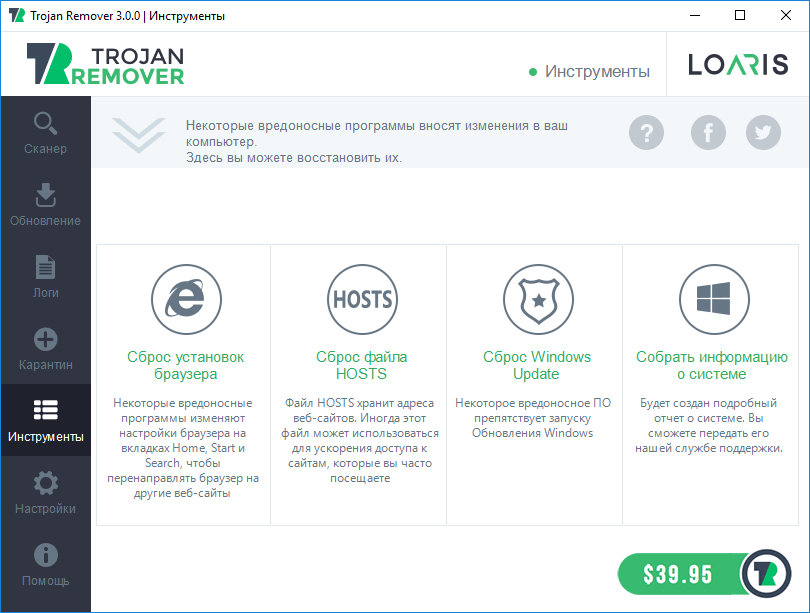Open the Помощь (Help) info section
Image resolution: width=810 pixels, height=613 pixels.
coord(45,565)
